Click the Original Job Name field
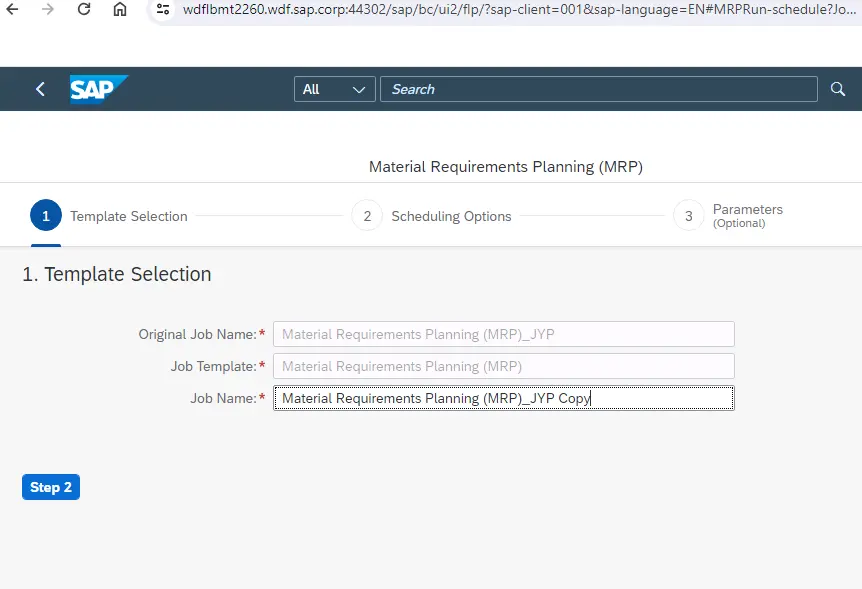Image resolution: width=862 pixels, height=589 pixels. point(503,334)
